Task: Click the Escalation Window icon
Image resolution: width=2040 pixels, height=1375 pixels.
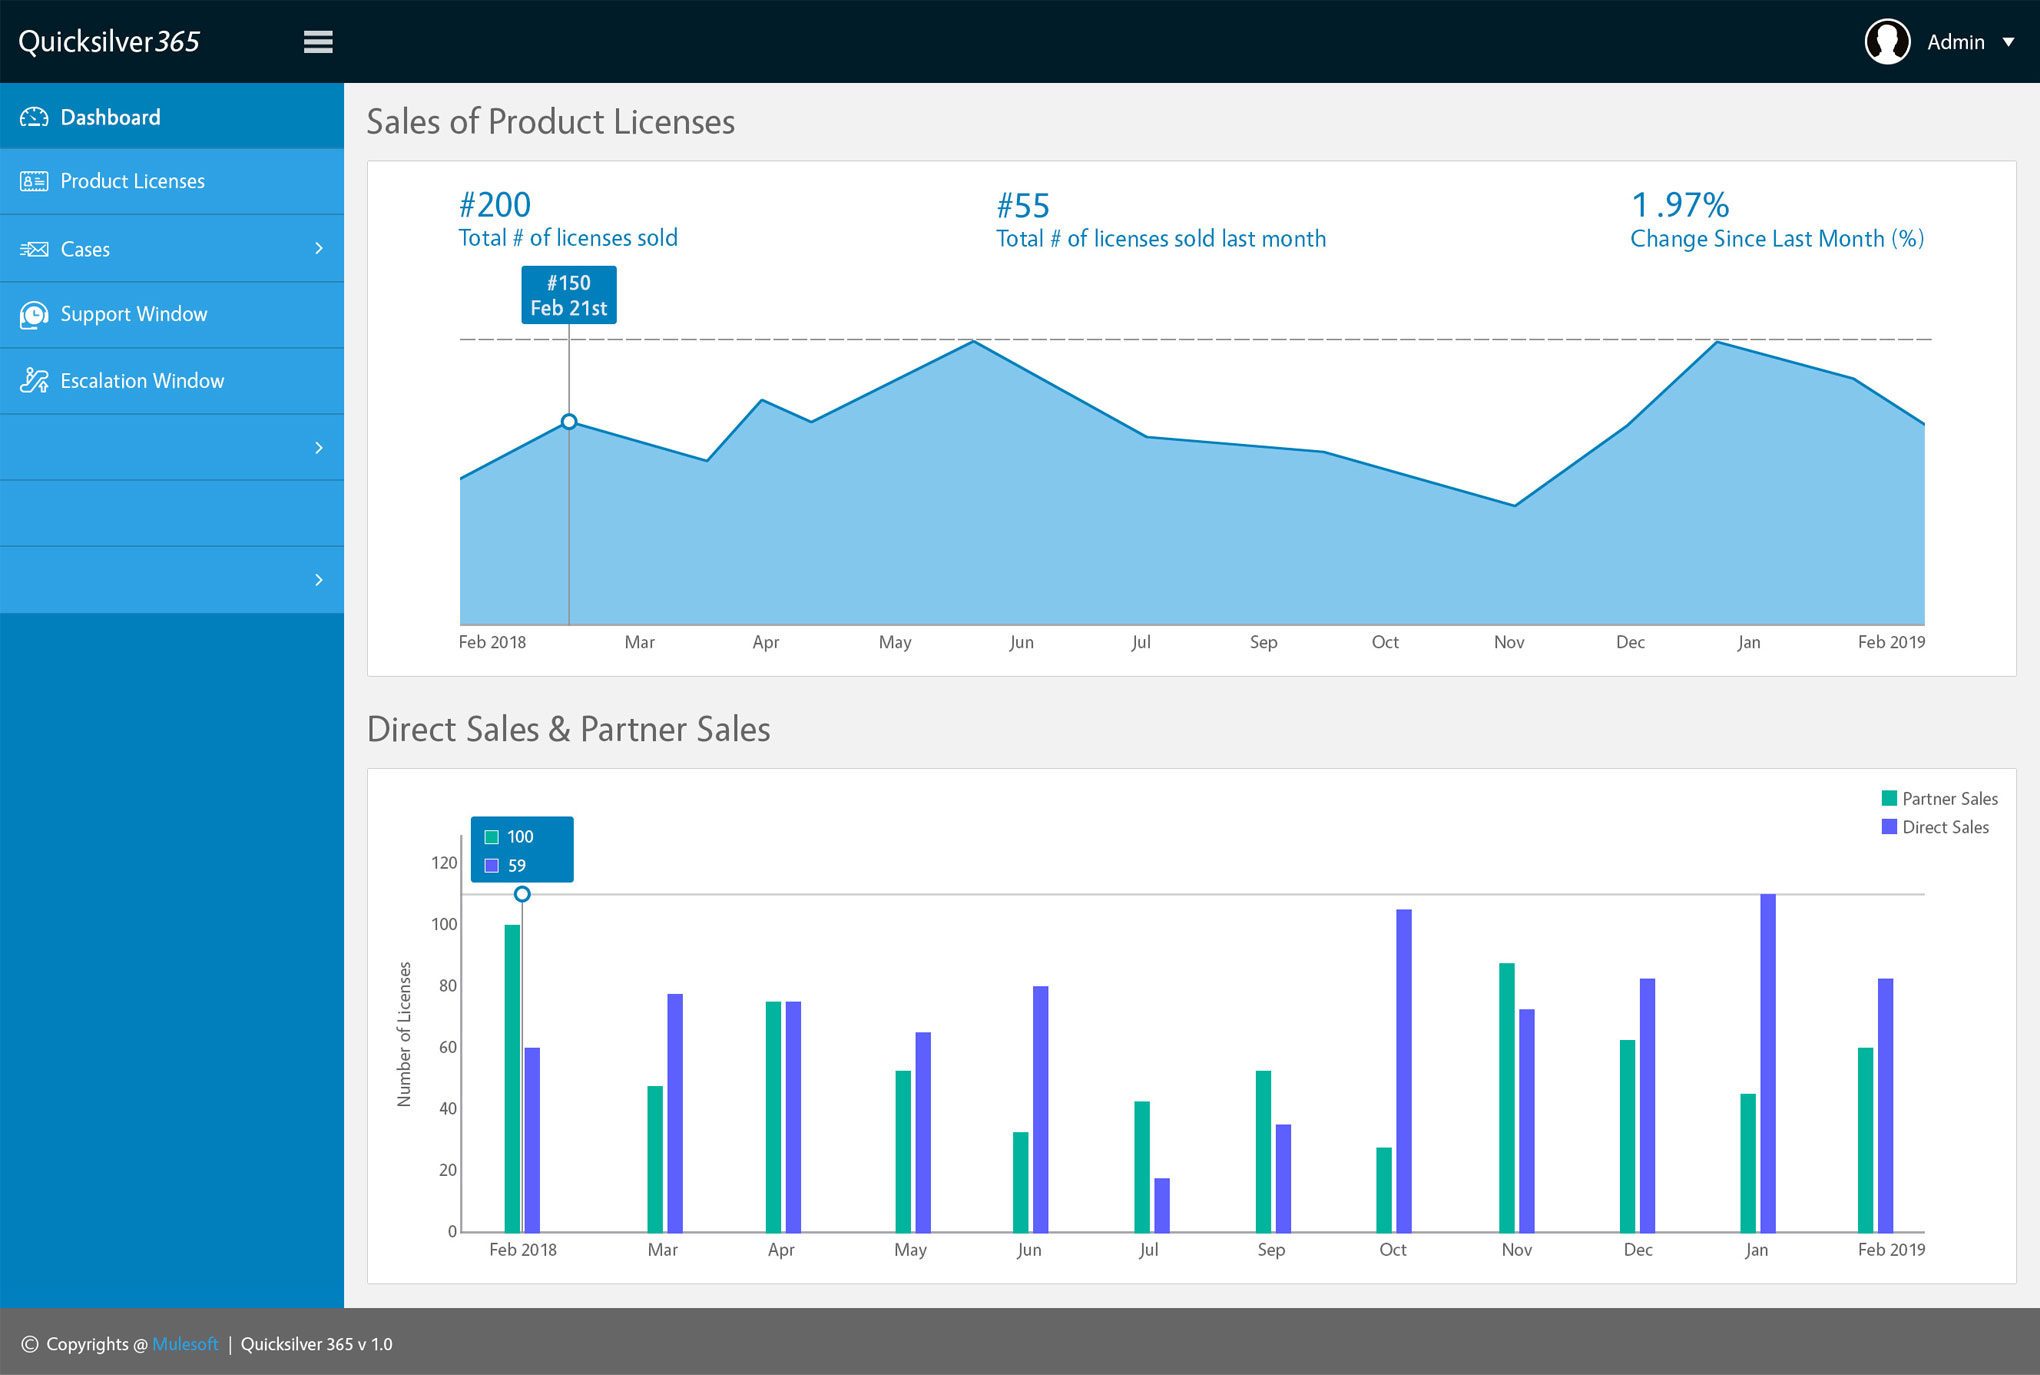Action: (x=34, y=381)
